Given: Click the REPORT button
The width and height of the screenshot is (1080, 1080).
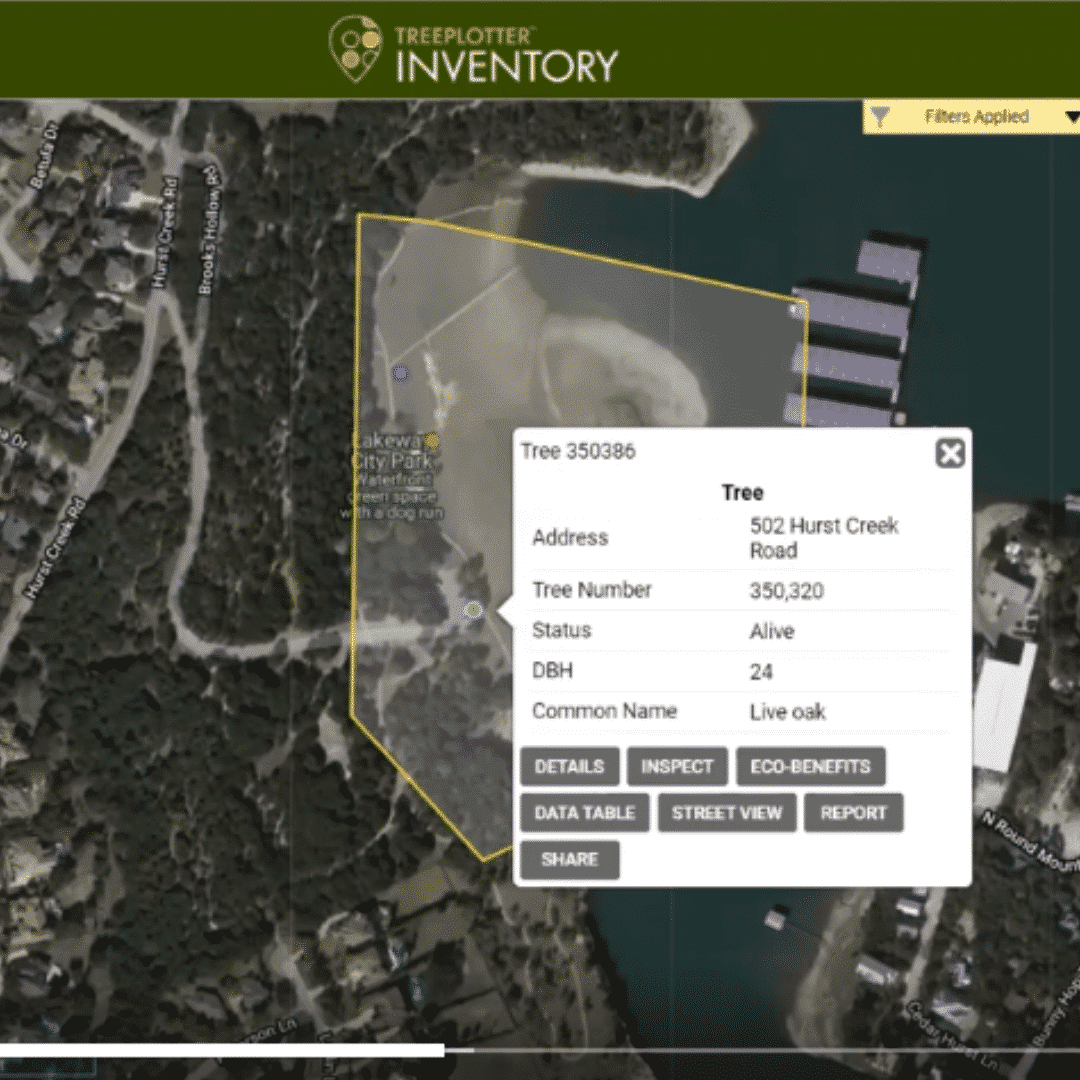Looking at the screenshot, I should (853, 813).
